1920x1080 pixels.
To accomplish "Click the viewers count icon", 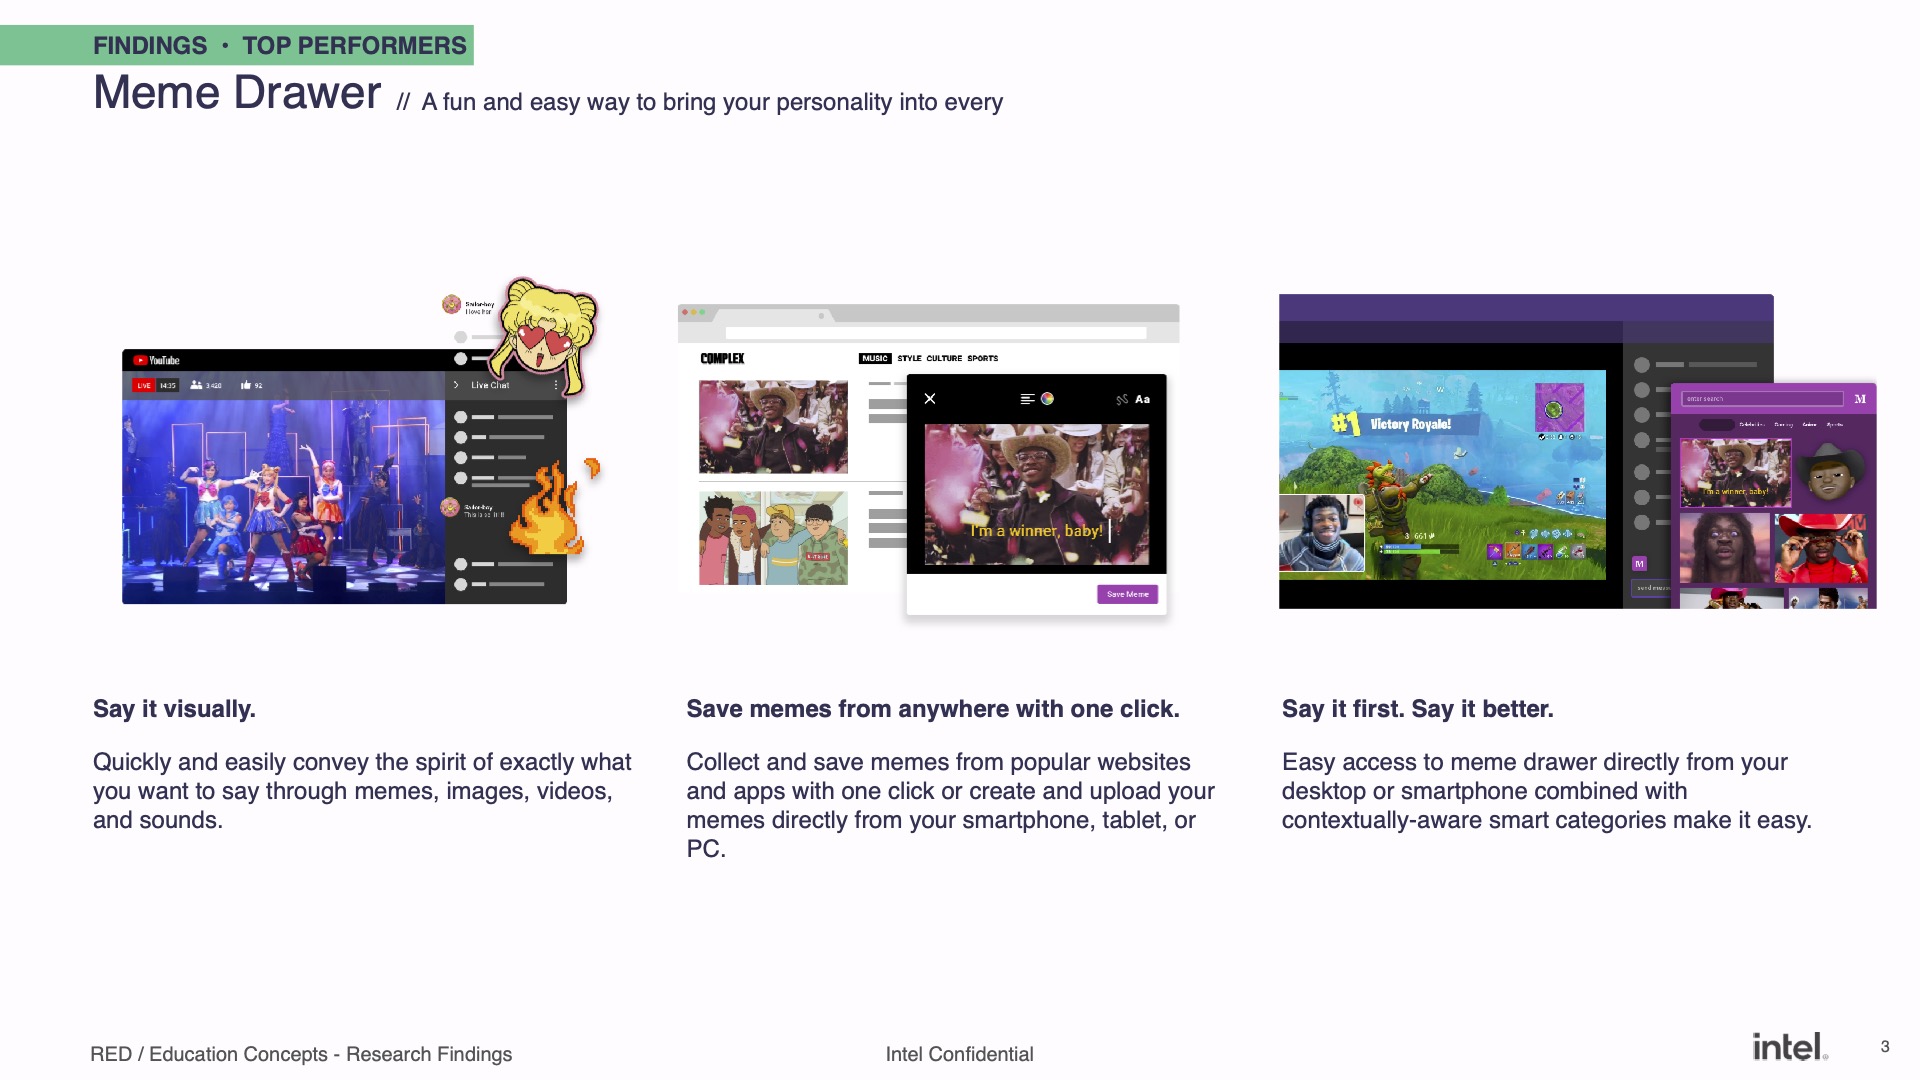I will [196, 385].
